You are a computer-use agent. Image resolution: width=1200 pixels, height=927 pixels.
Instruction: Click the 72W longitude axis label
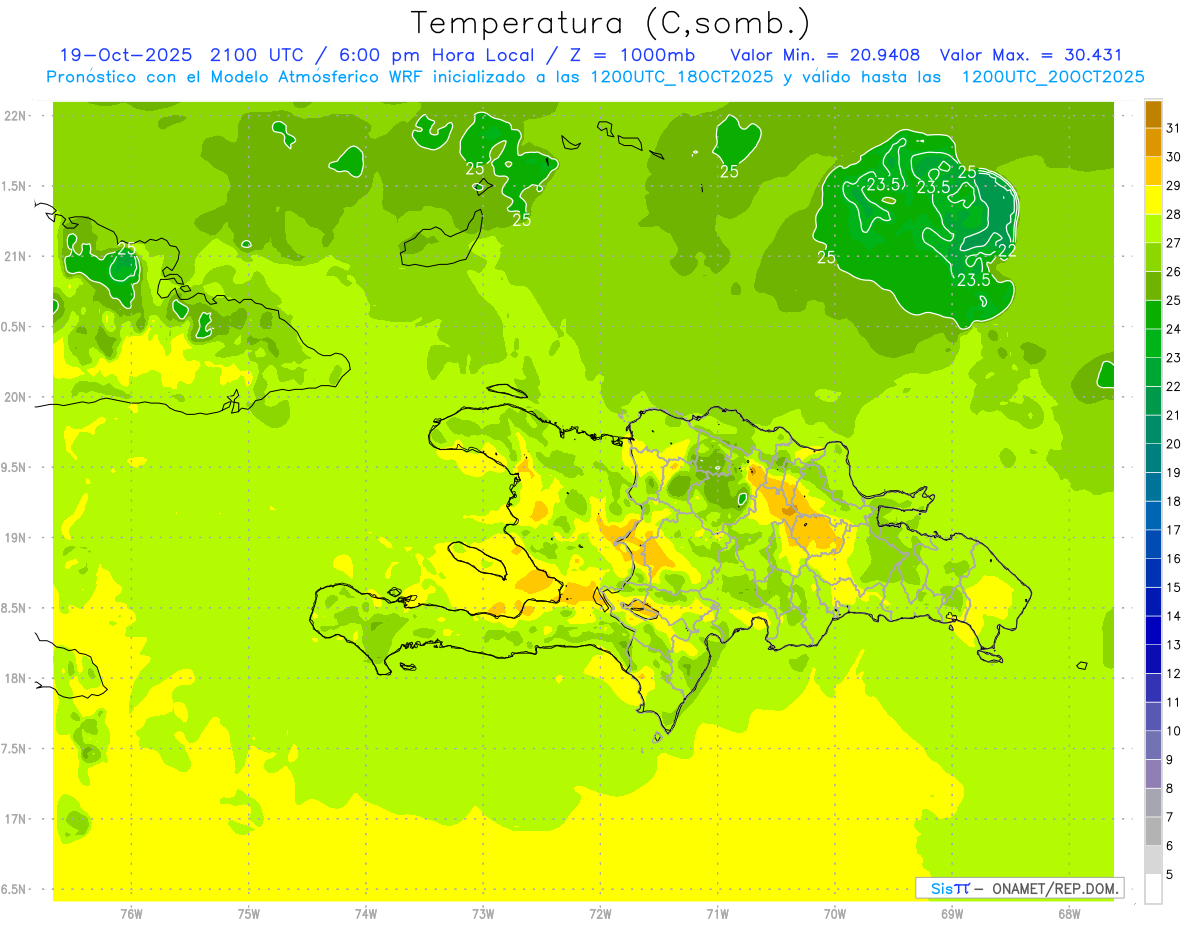point(600,913)
